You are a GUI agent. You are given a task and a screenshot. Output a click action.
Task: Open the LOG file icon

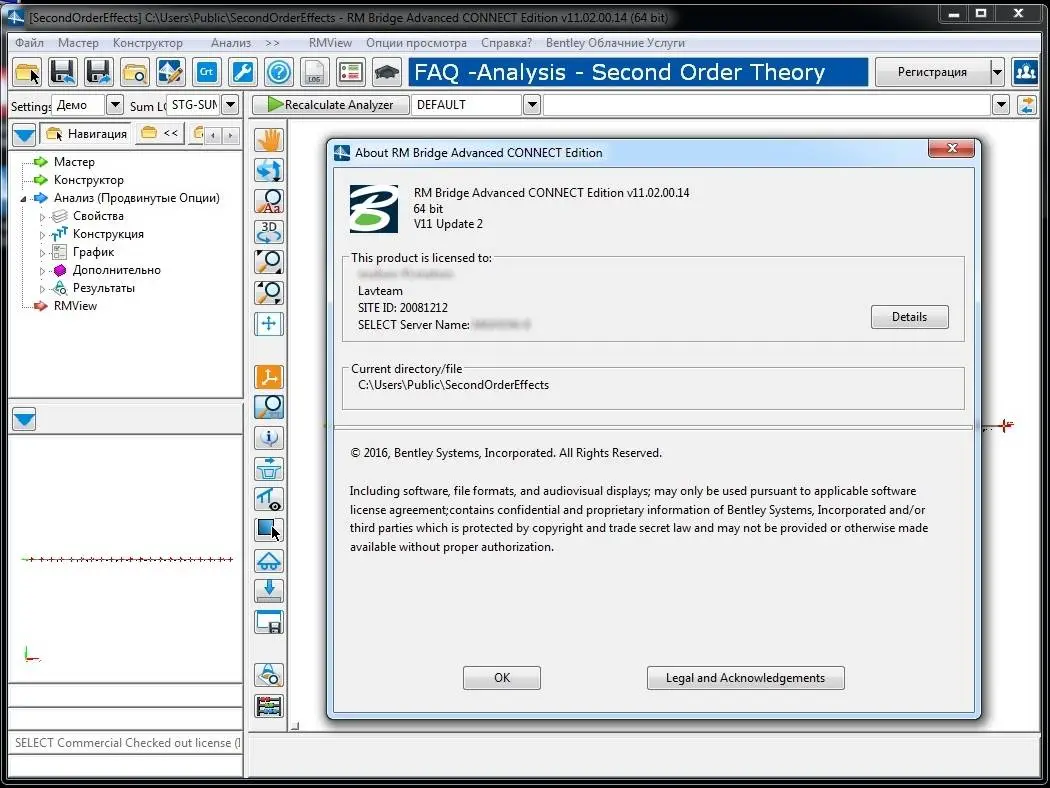click(x=314, y=72)
